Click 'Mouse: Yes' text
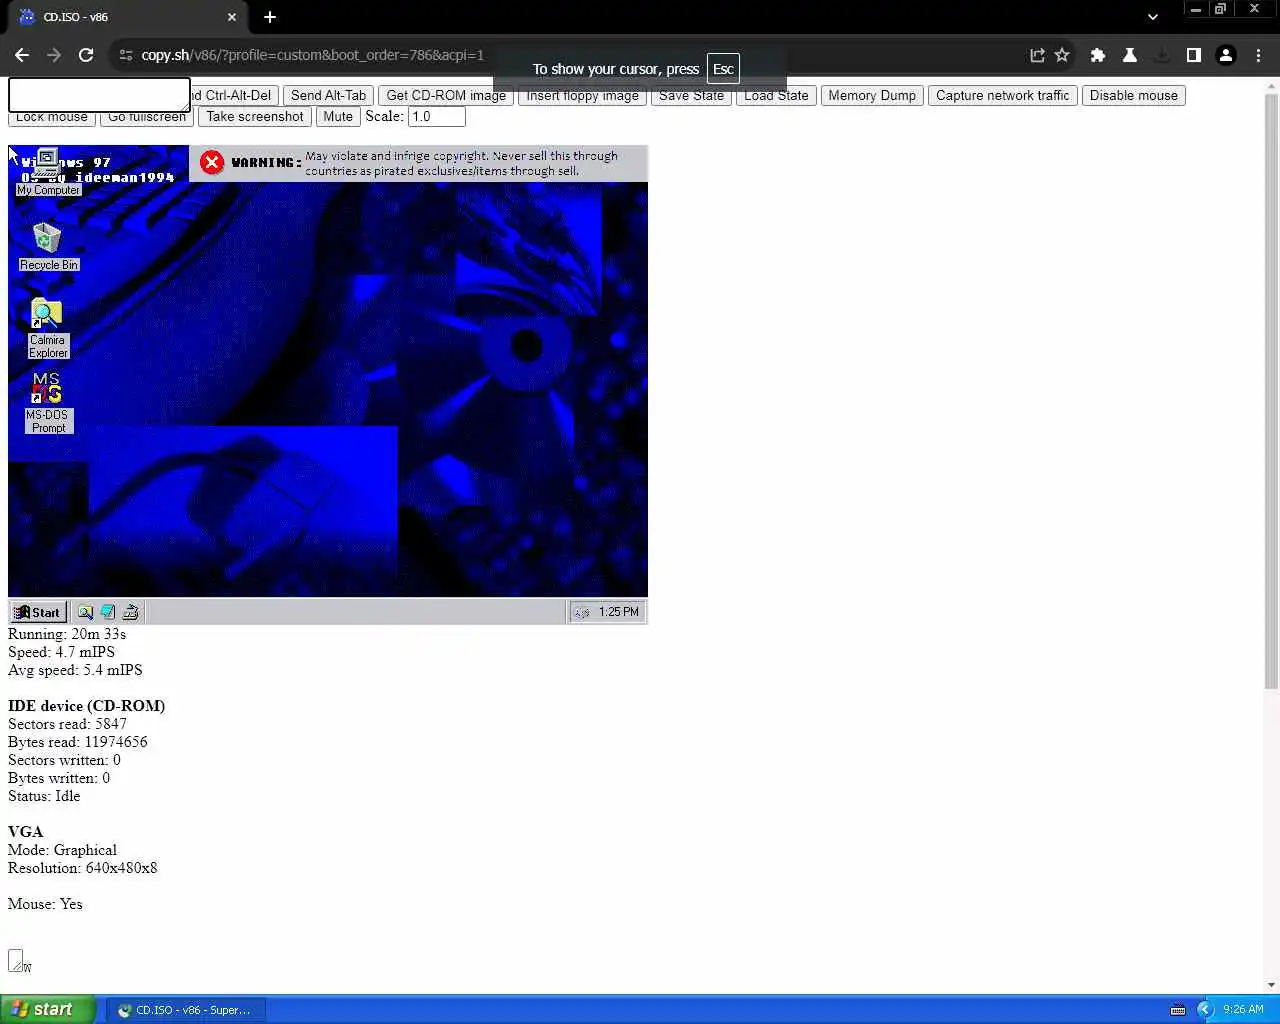Viewport: 1280px width, 1024px height. coord(45,904)
